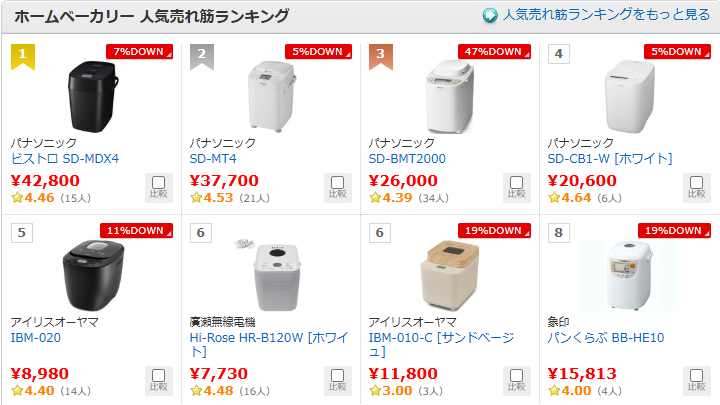Check the compare box for Hi-Rose HR-B120W
720x405 pixels.
tap(338, 381)
